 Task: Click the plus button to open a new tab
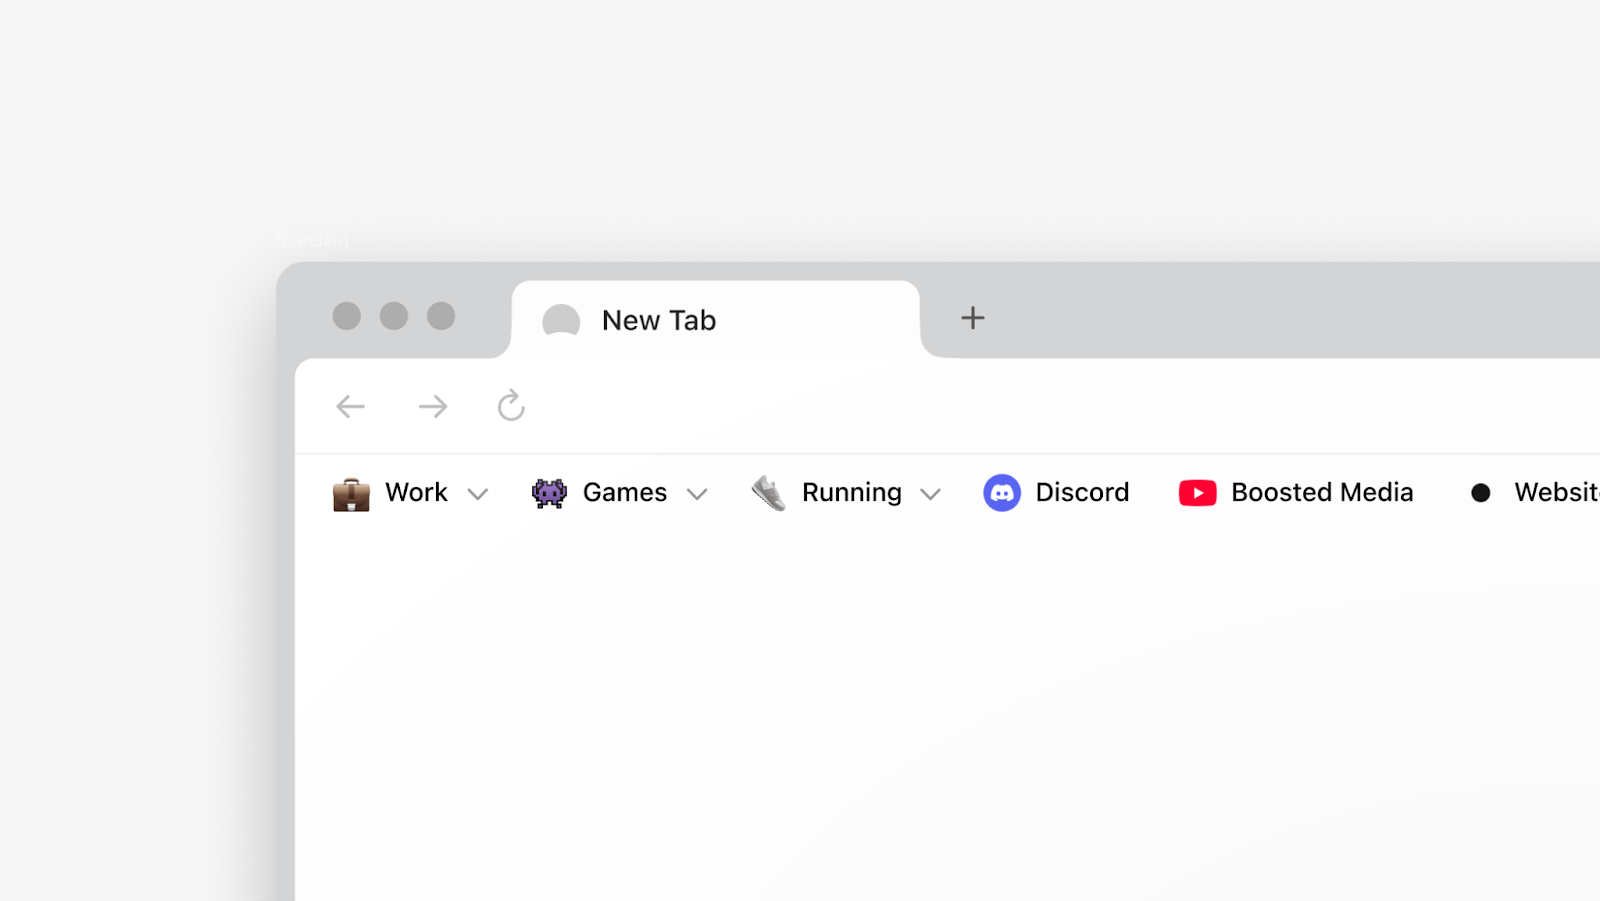pyautogui.click(x=971, y=318)
